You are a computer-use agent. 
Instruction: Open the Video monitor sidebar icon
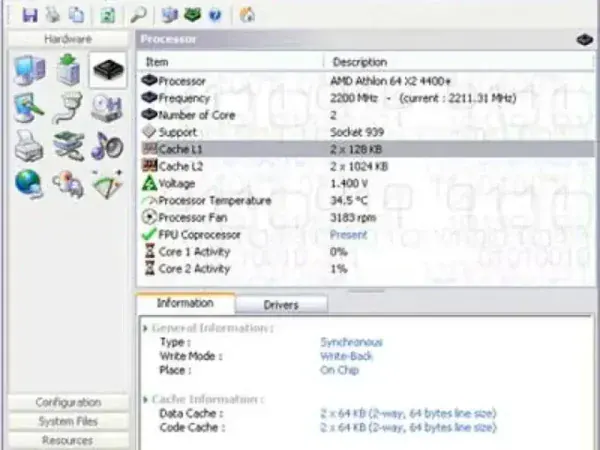coord(29,108)
